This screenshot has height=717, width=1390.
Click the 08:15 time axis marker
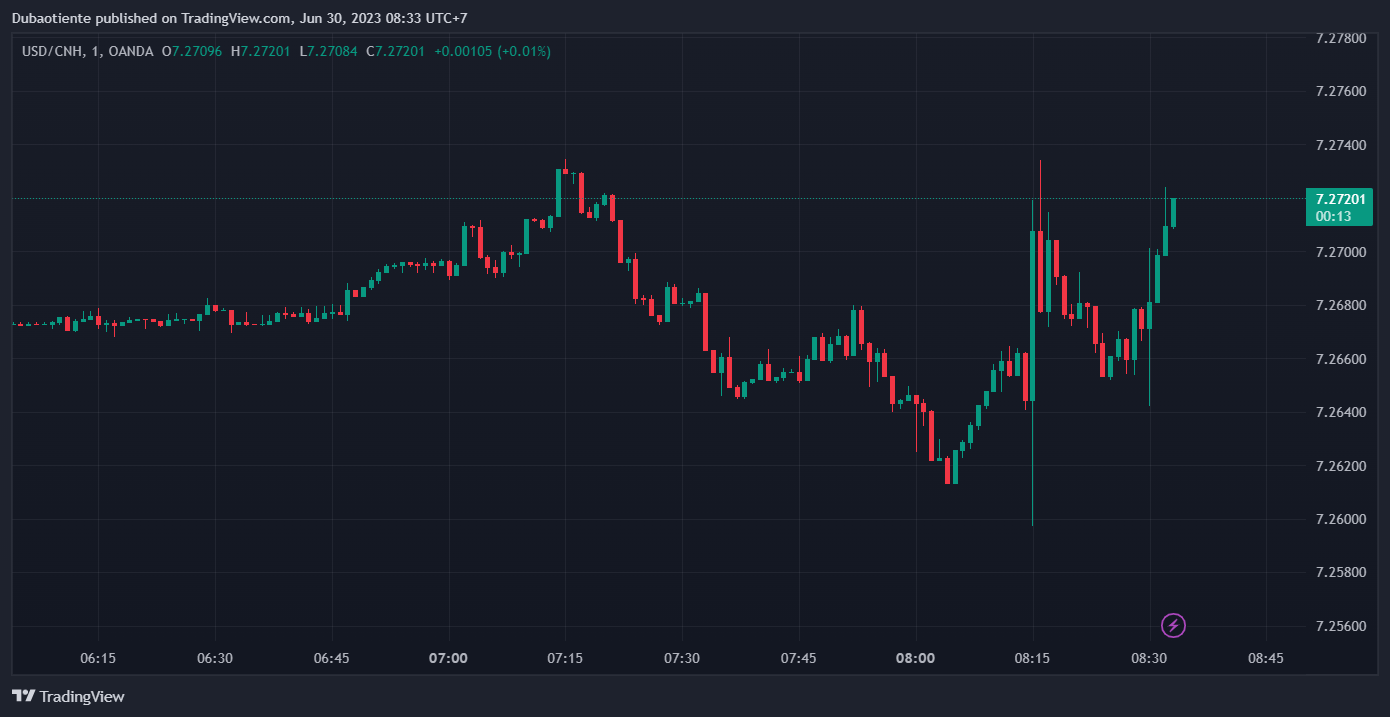1032,658
